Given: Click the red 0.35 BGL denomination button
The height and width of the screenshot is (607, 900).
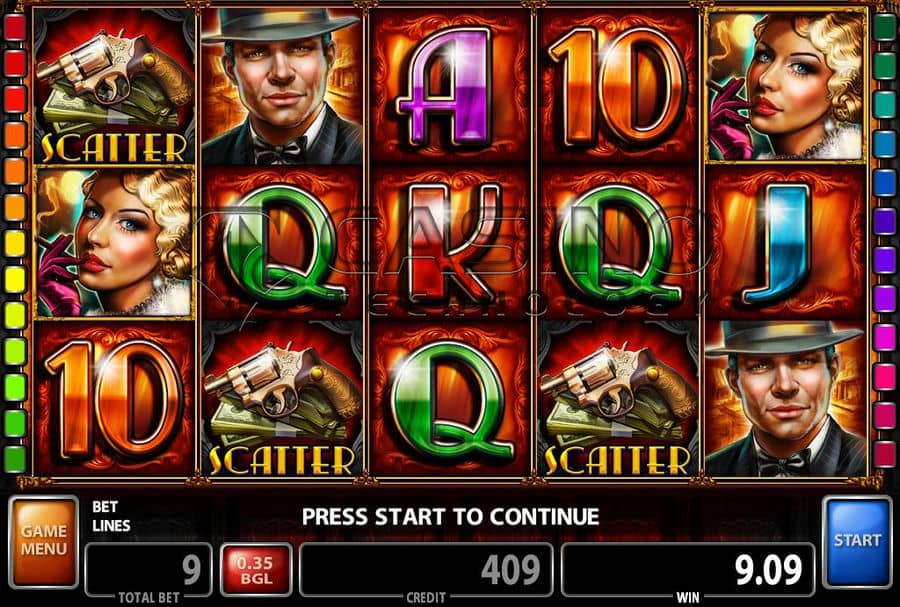Looking at the screenshot, I should pos(256,570).
